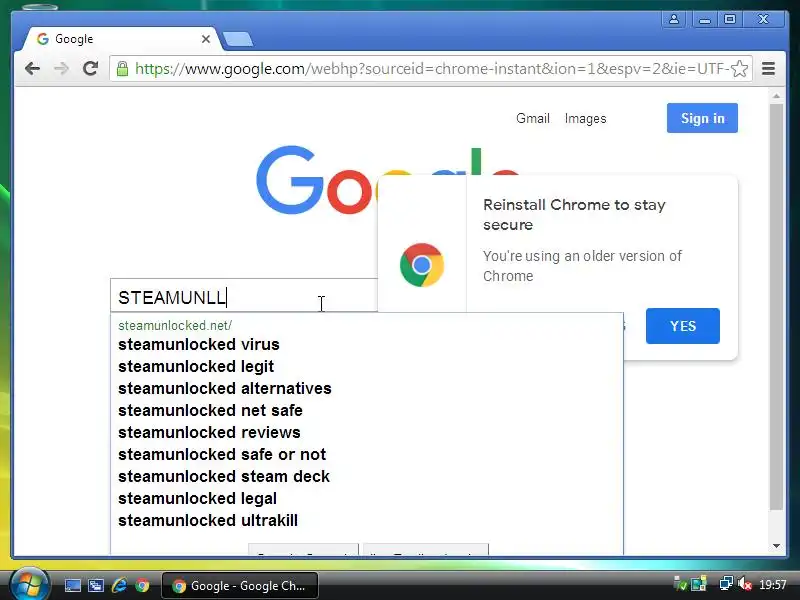Click the first system tray icon with green check

coord(680,583)
